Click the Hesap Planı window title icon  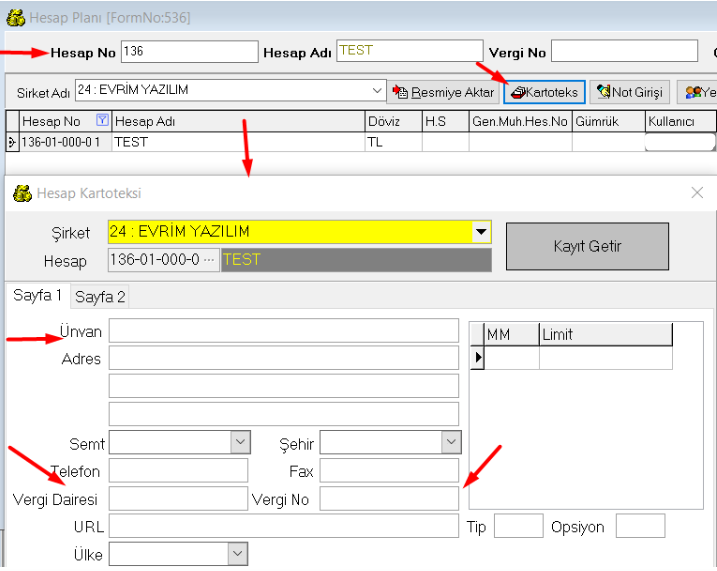tap(14, 18)
